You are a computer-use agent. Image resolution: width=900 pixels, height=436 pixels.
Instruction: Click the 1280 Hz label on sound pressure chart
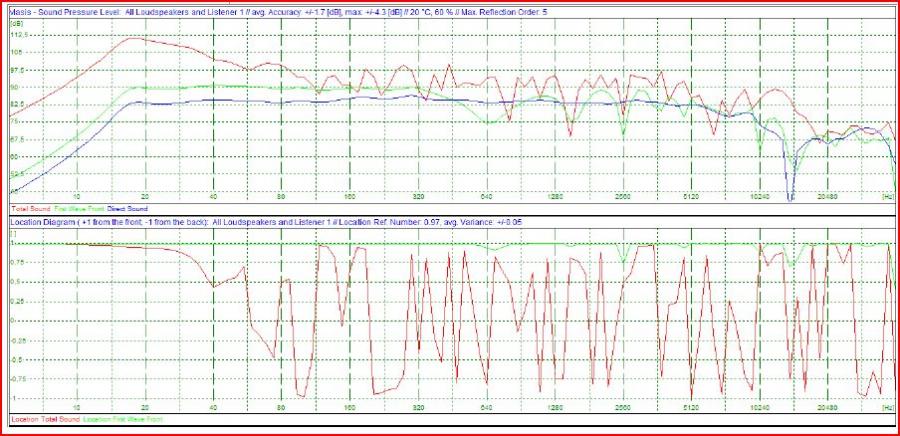click(555, 197)
